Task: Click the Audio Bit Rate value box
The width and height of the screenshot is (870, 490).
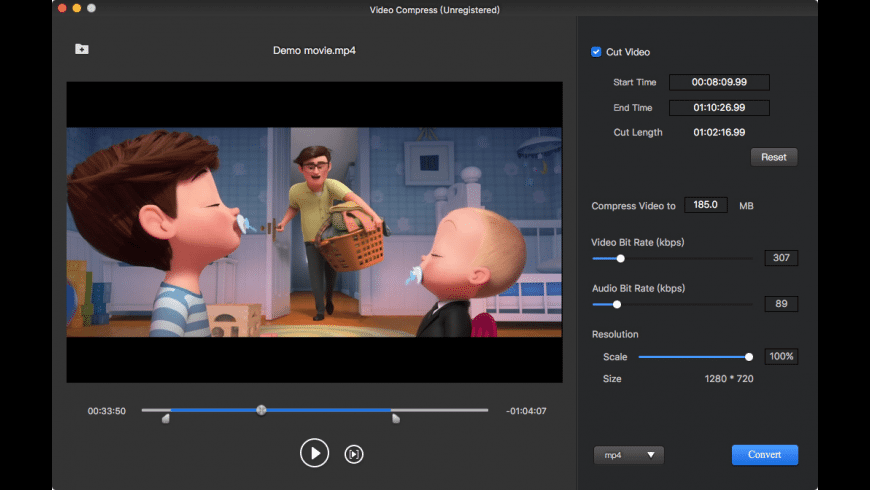Action: tap(781, 304)
